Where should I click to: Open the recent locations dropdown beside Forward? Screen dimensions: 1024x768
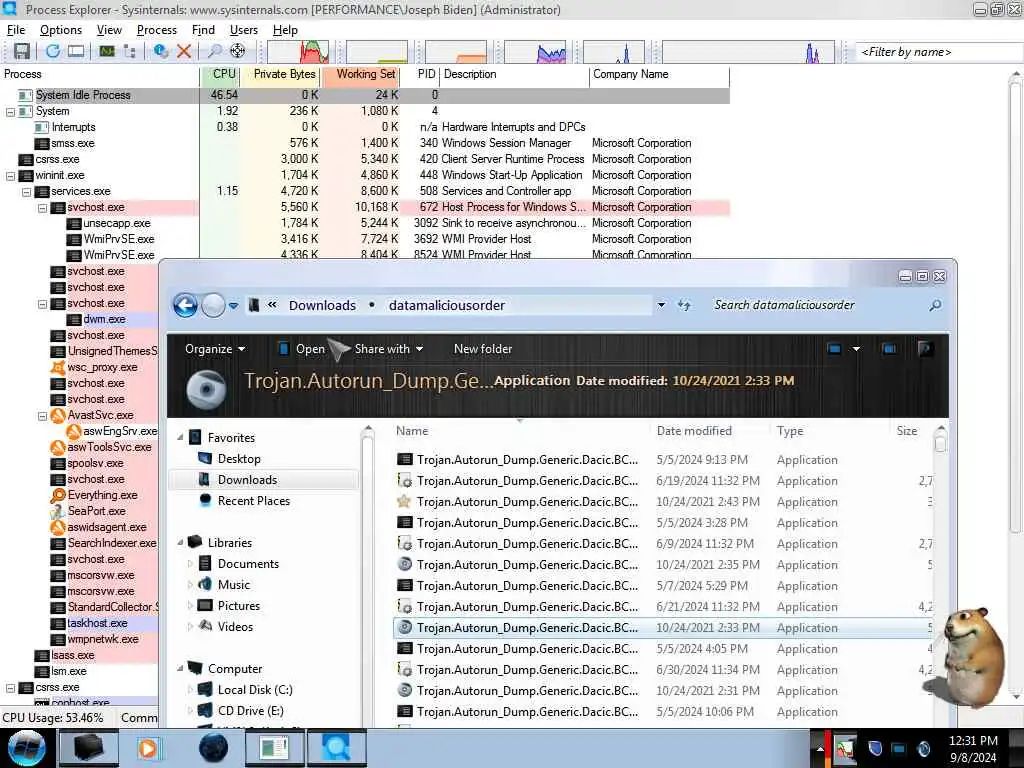(233, 306)
